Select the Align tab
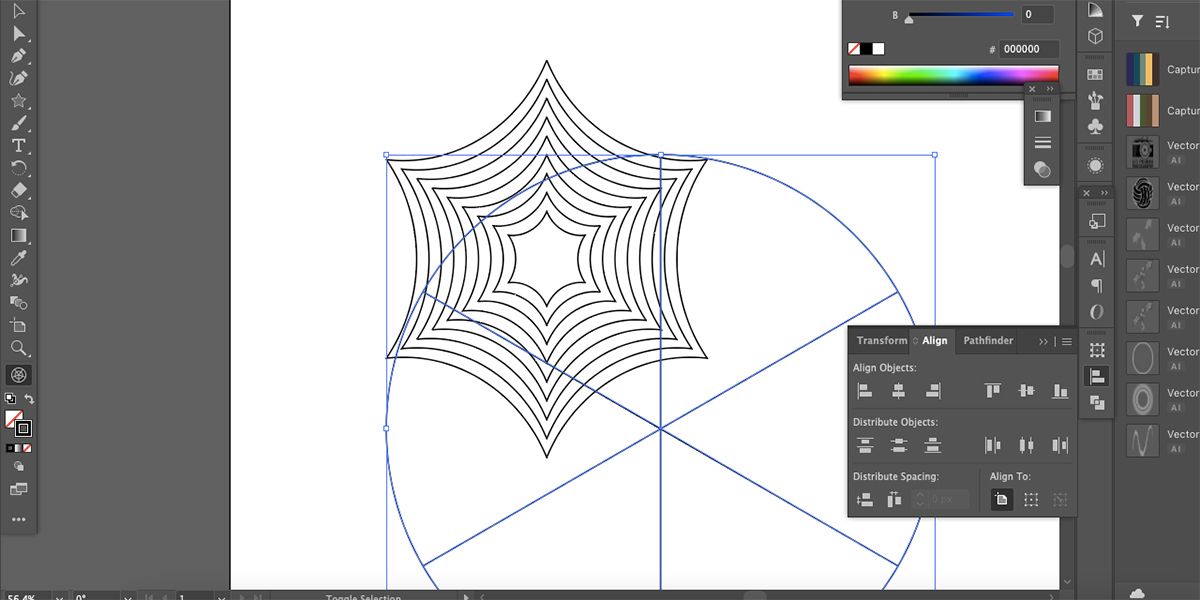 click(x=935, y=341)
